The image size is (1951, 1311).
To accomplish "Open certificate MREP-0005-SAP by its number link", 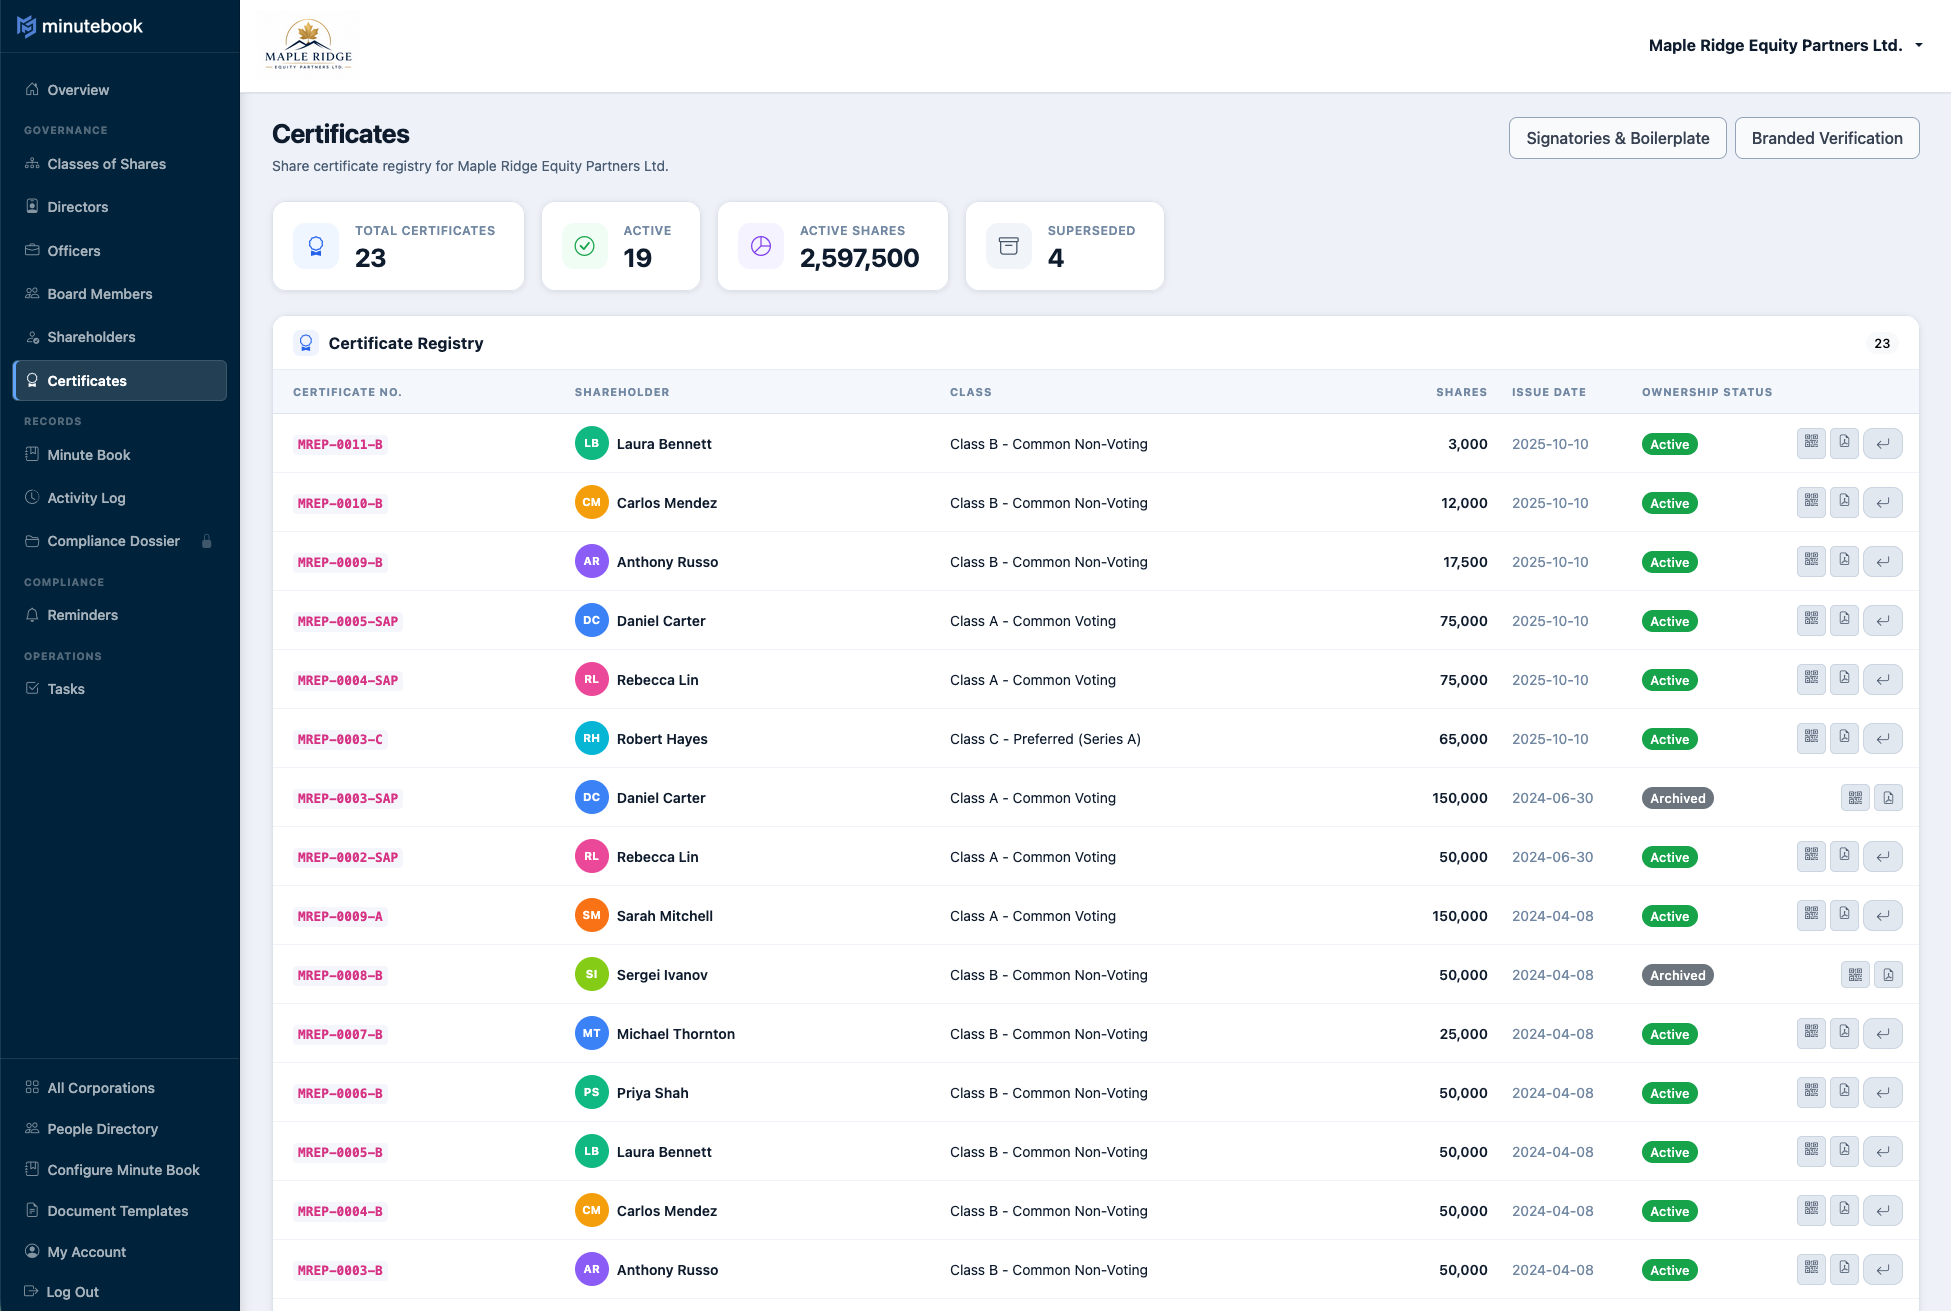I will (347, 621).
